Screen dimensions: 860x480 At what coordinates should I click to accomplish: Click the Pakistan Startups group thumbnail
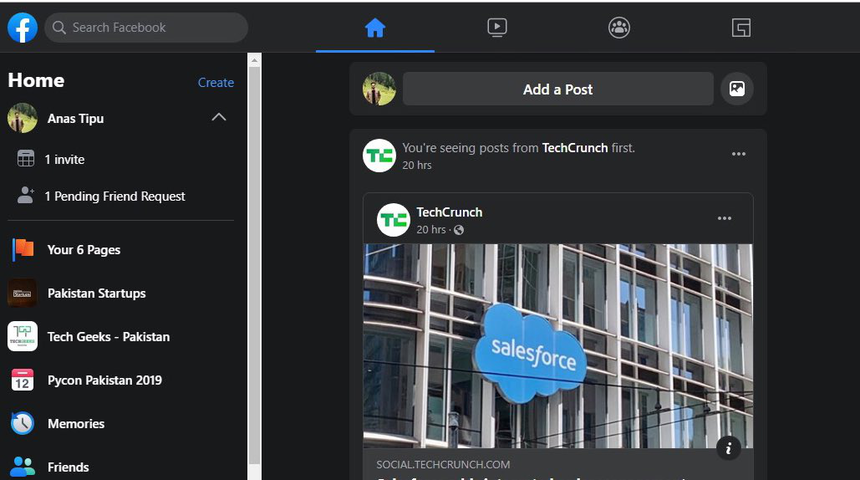coord(22,293)
